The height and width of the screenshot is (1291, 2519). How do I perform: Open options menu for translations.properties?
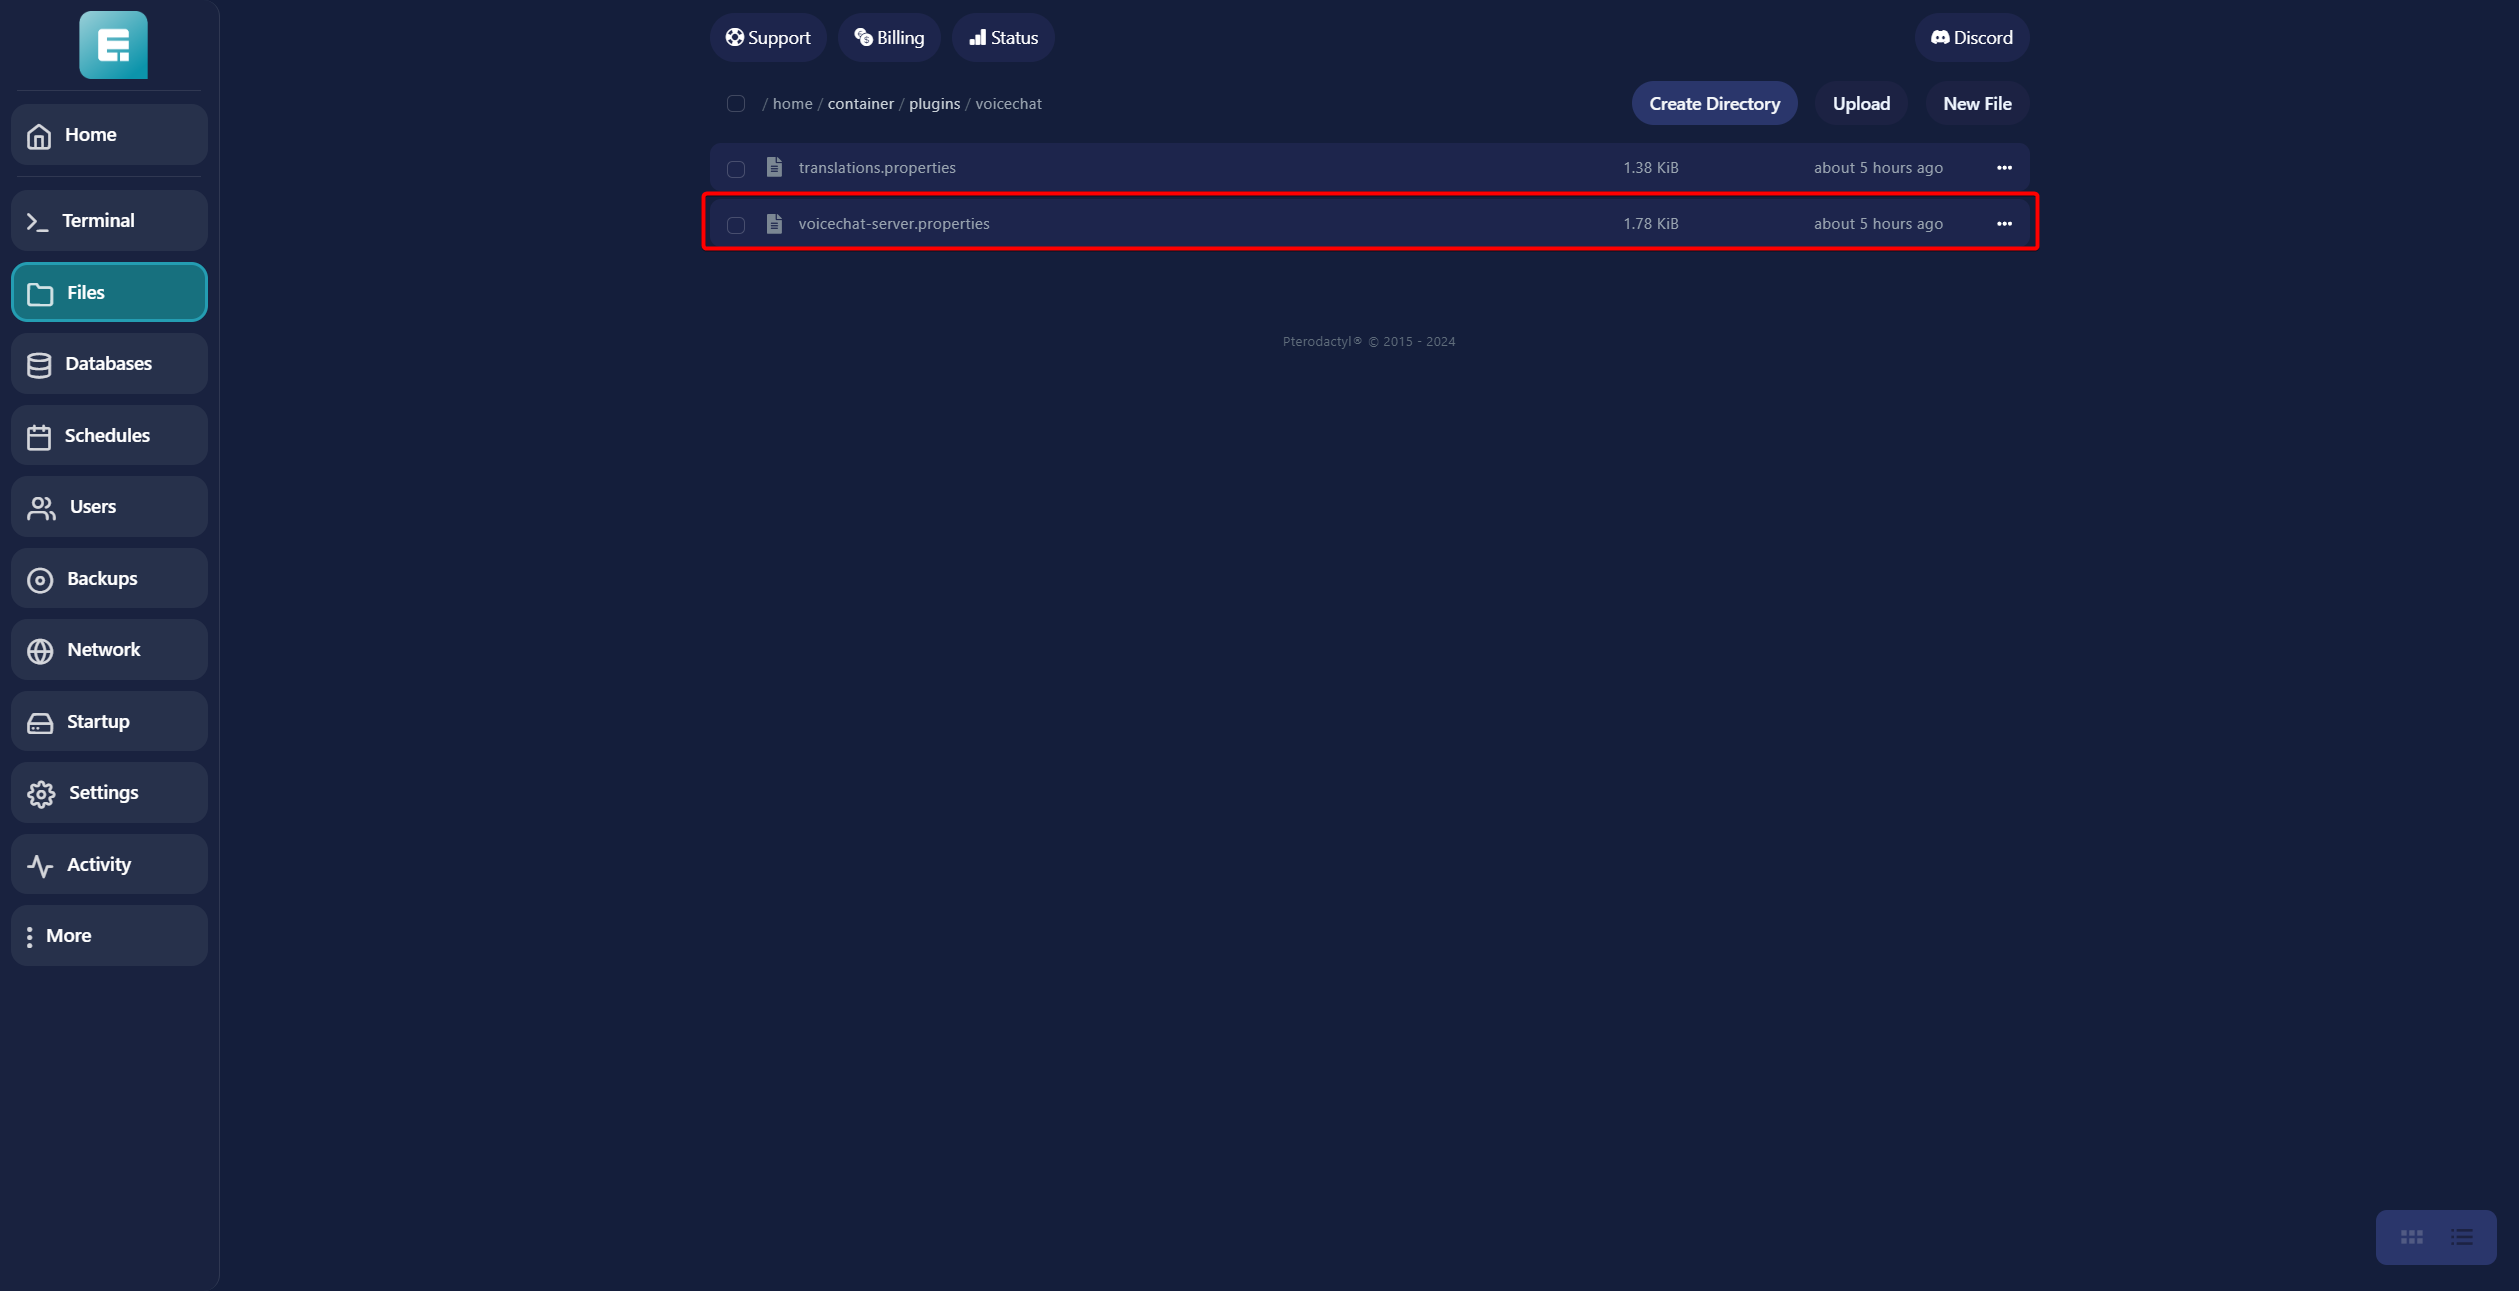point(2004,168)
